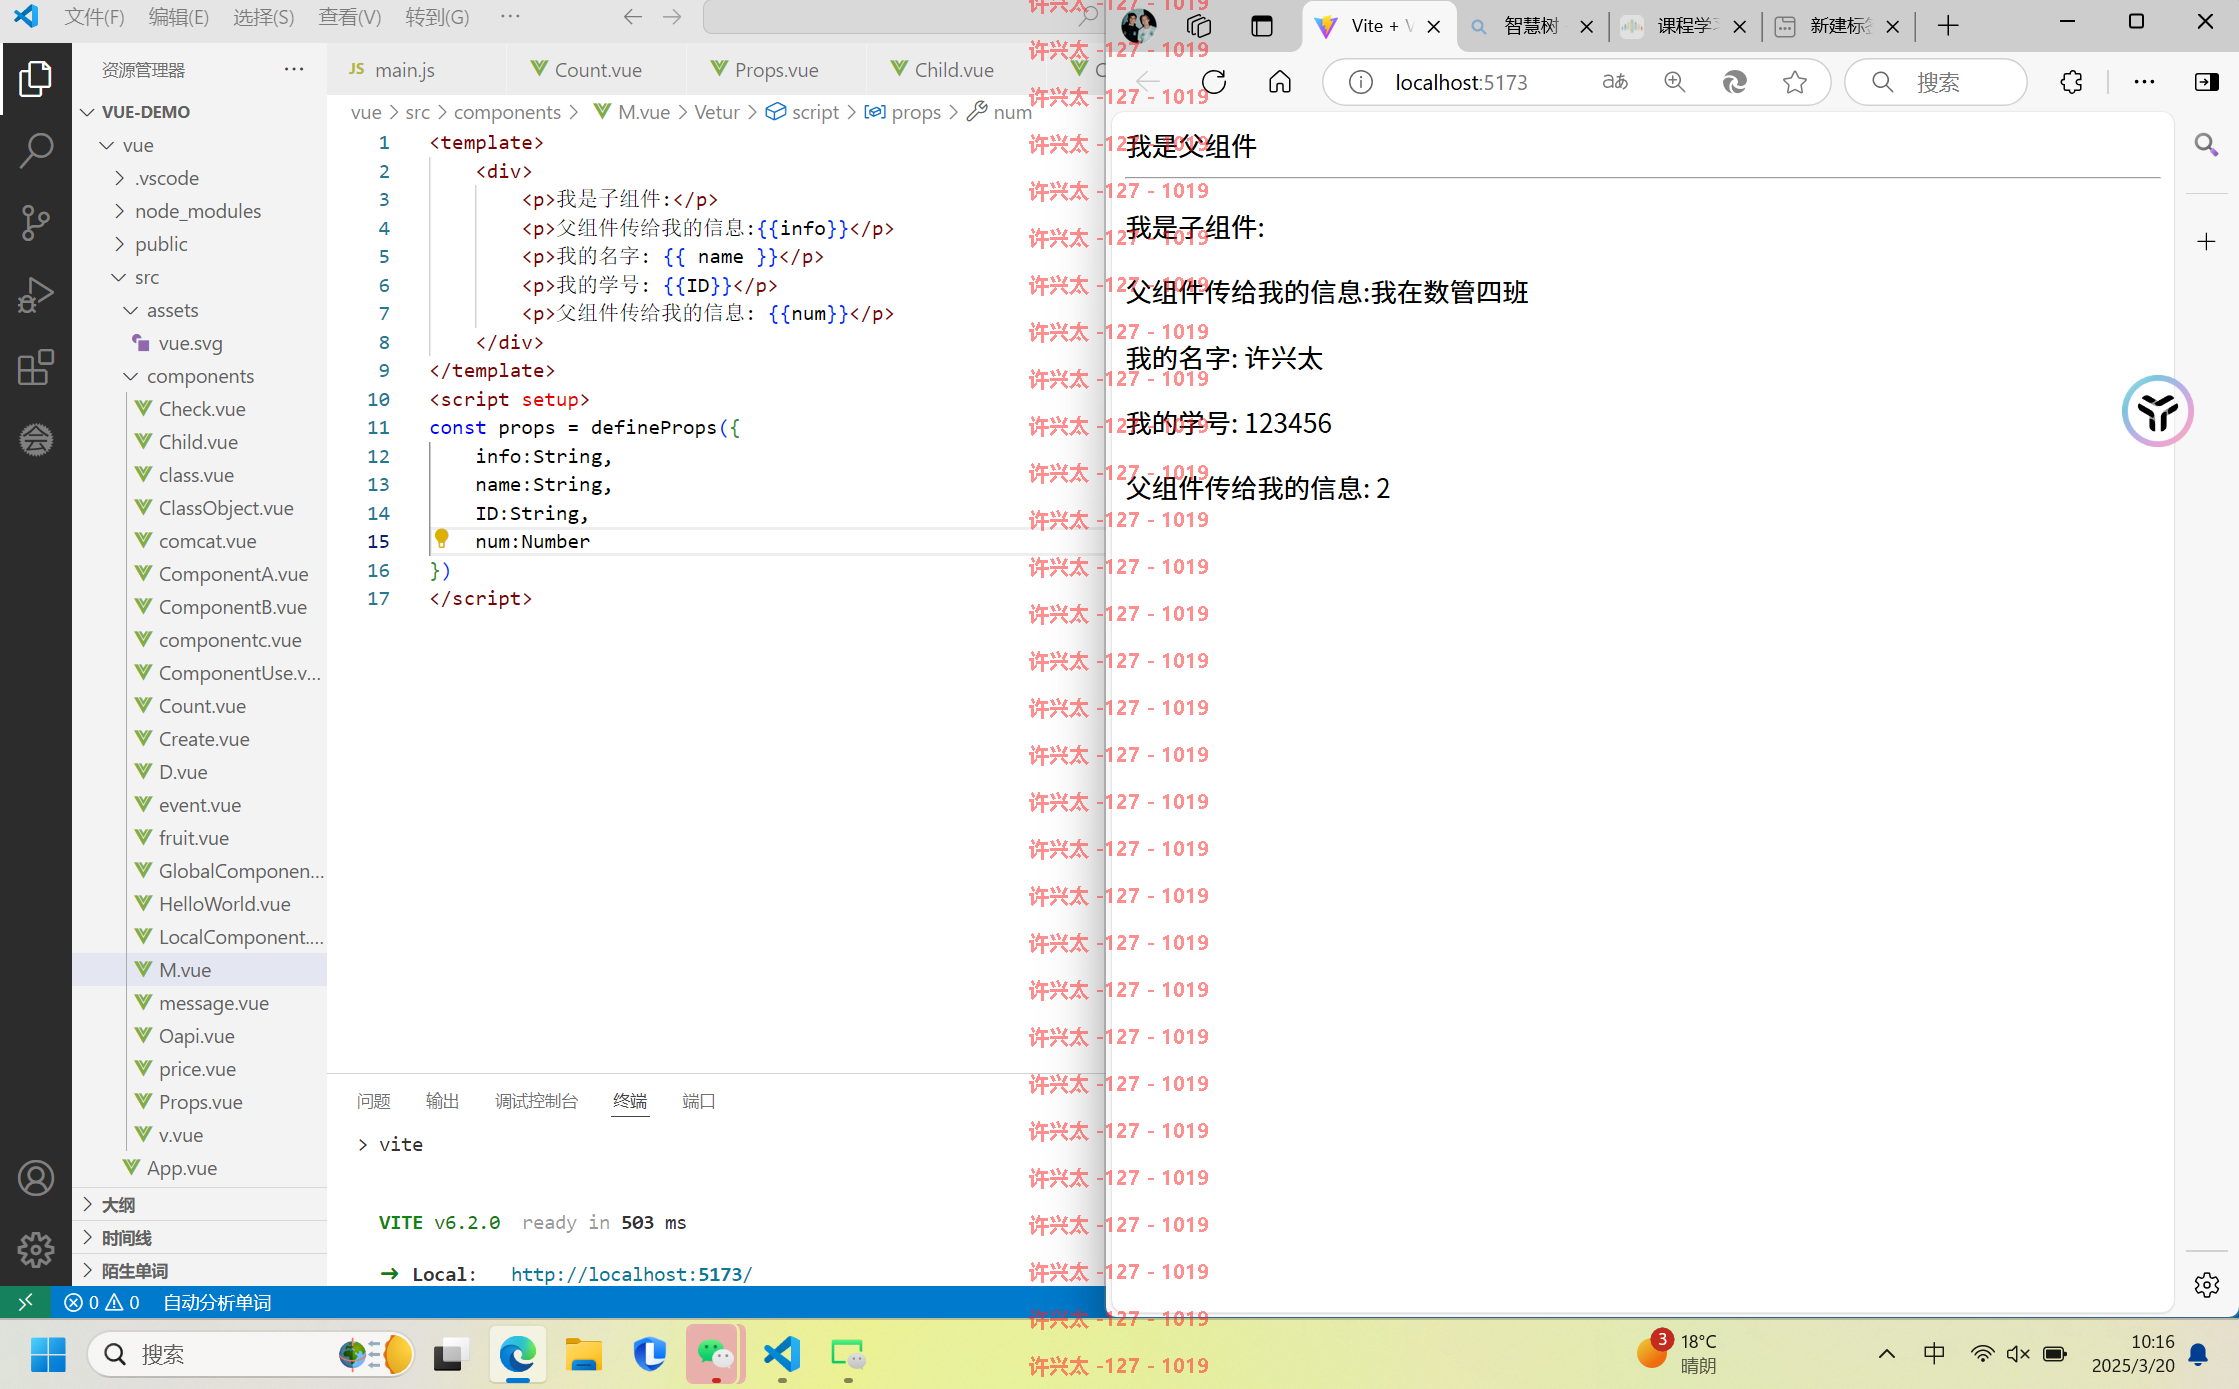This screenshot has height=1389, width=2239.
Task: Open the Windows Start menu
Action: pos(47,1355)
